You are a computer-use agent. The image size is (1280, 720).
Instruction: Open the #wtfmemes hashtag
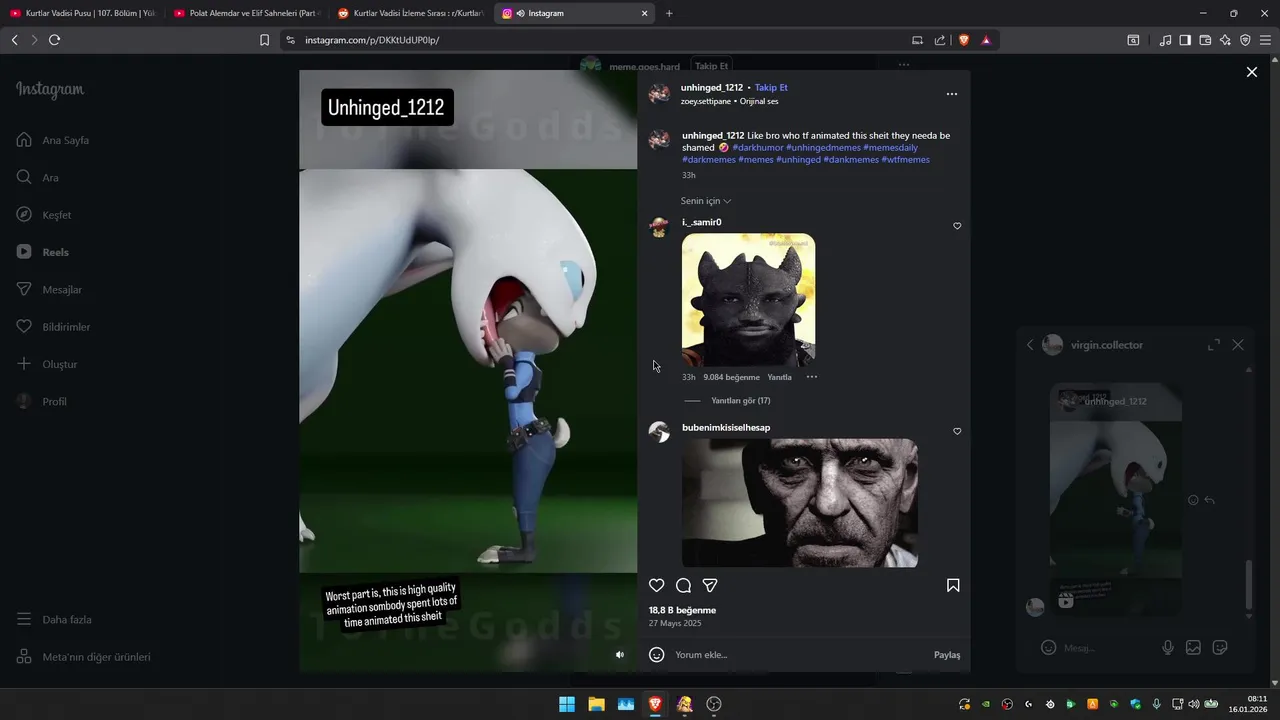(x=906, y=159)
